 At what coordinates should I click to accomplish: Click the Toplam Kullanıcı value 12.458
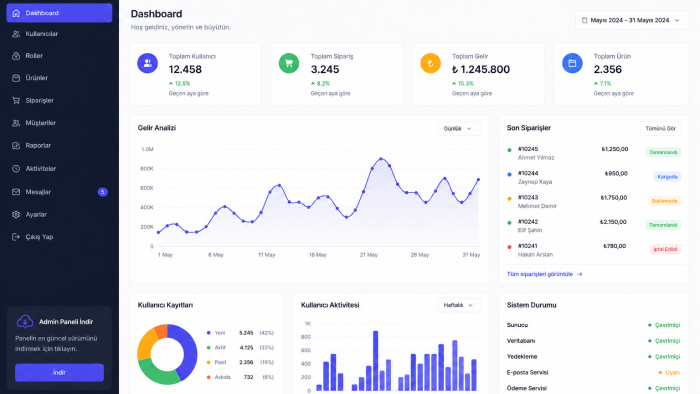pyautogui.click(x=185, y=70)
